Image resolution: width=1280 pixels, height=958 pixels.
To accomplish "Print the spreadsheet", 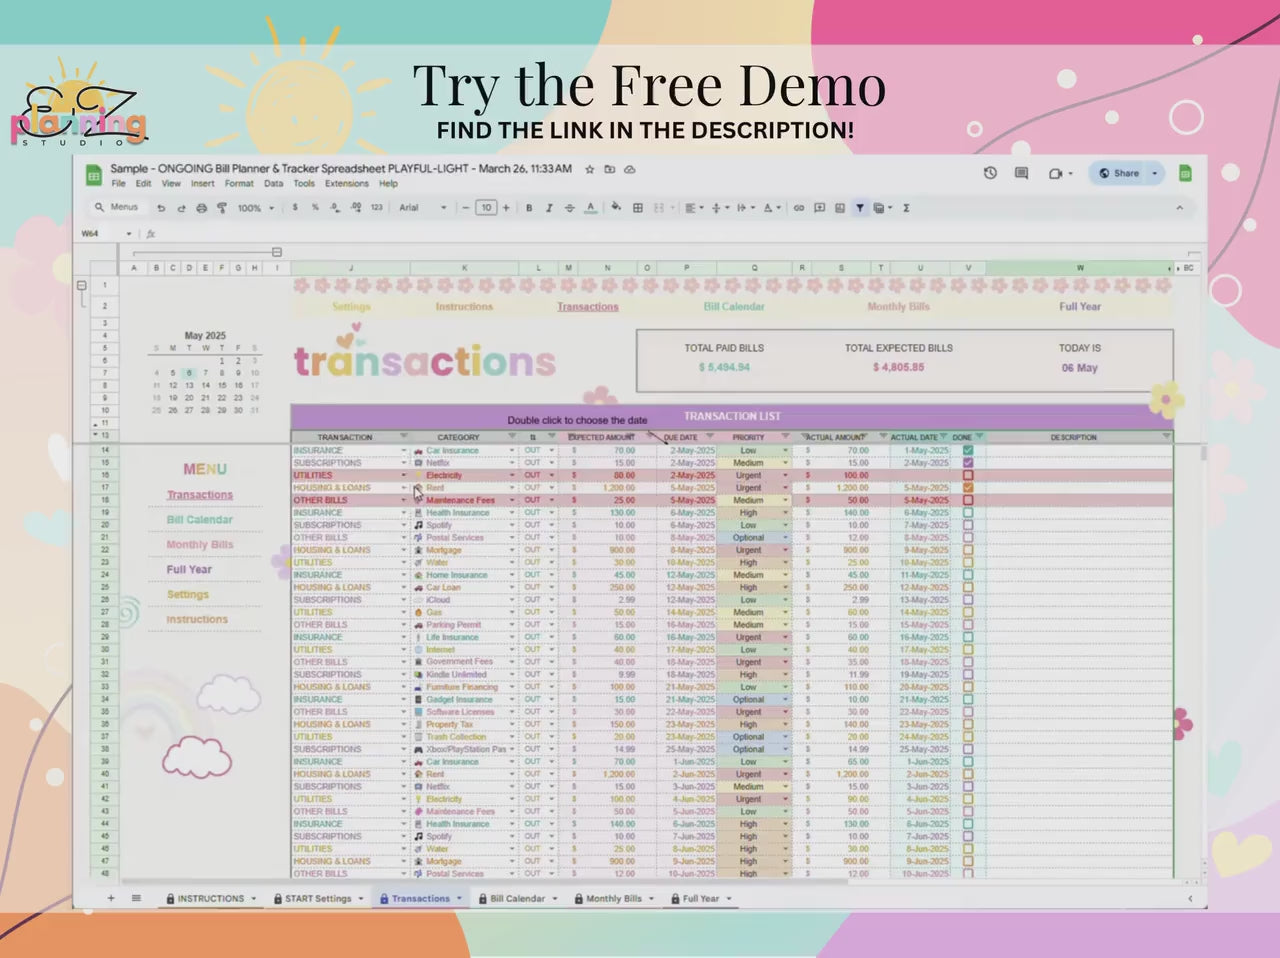I will coord(201,208).
